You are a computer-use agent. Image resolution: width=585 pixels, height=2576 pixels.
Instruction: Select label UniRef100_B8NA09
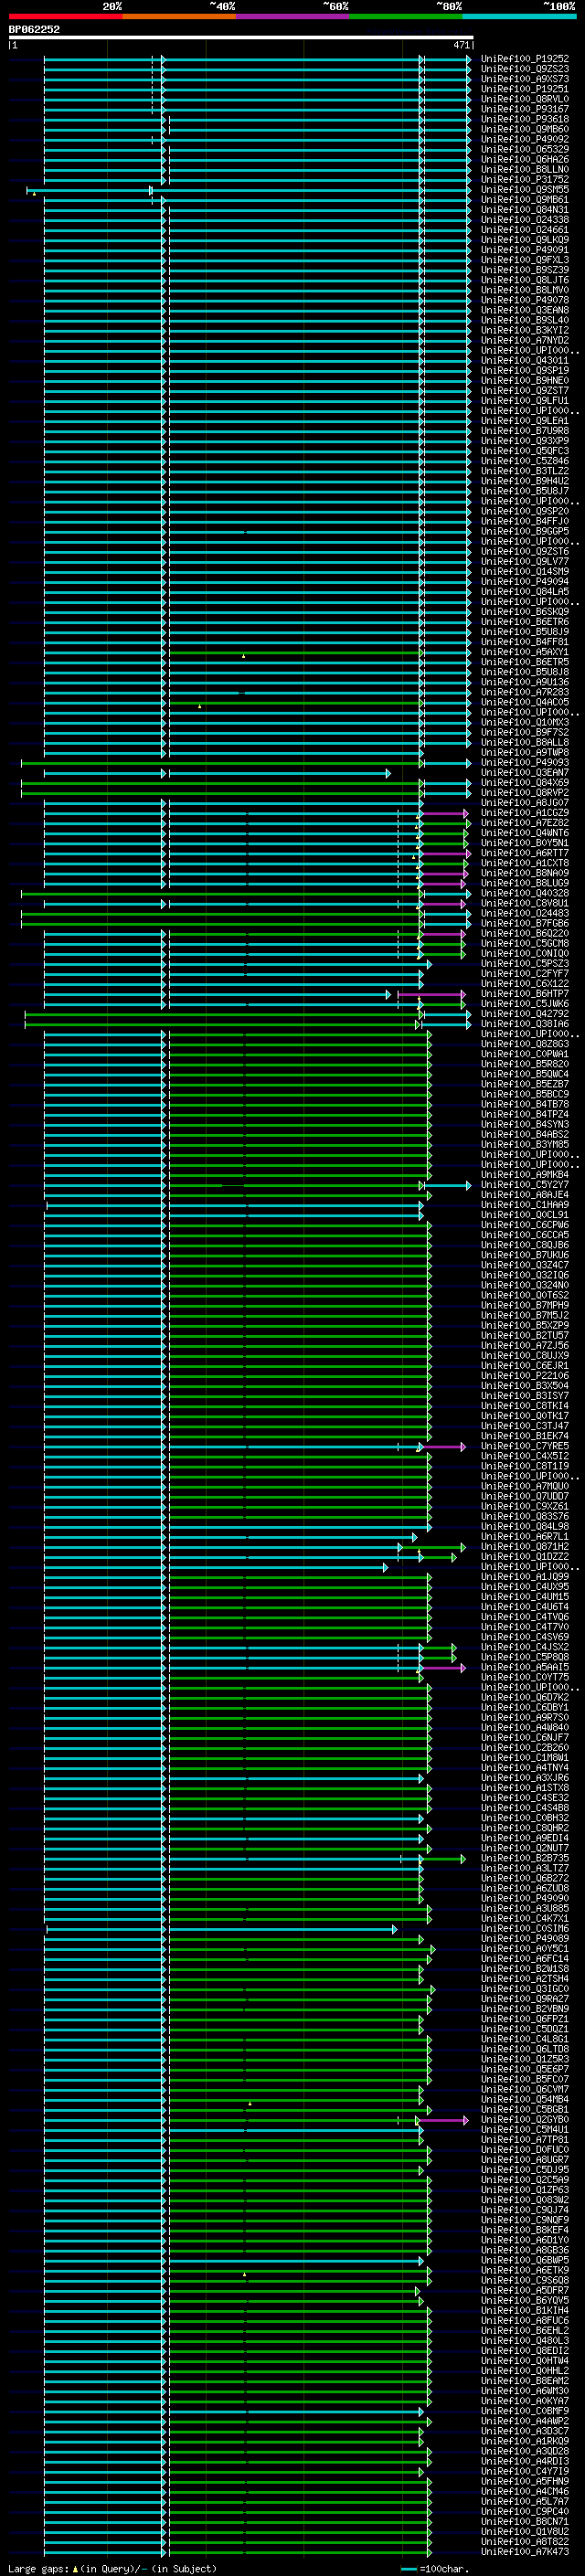click(524, 873)
